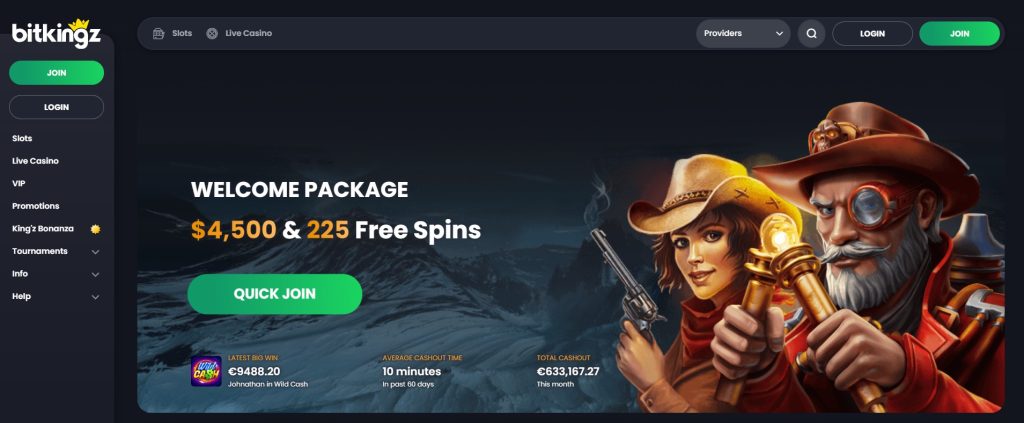Open Live Casino in the sidebar
This screenshot has height=423, width=1024.
[35, 161]
